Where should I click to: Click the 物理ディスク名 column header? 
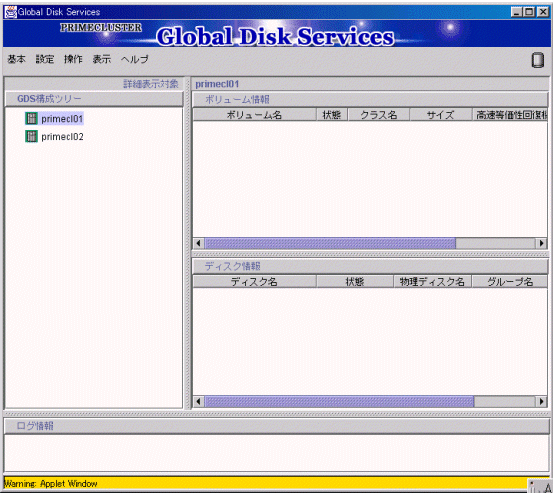[432, 282]
